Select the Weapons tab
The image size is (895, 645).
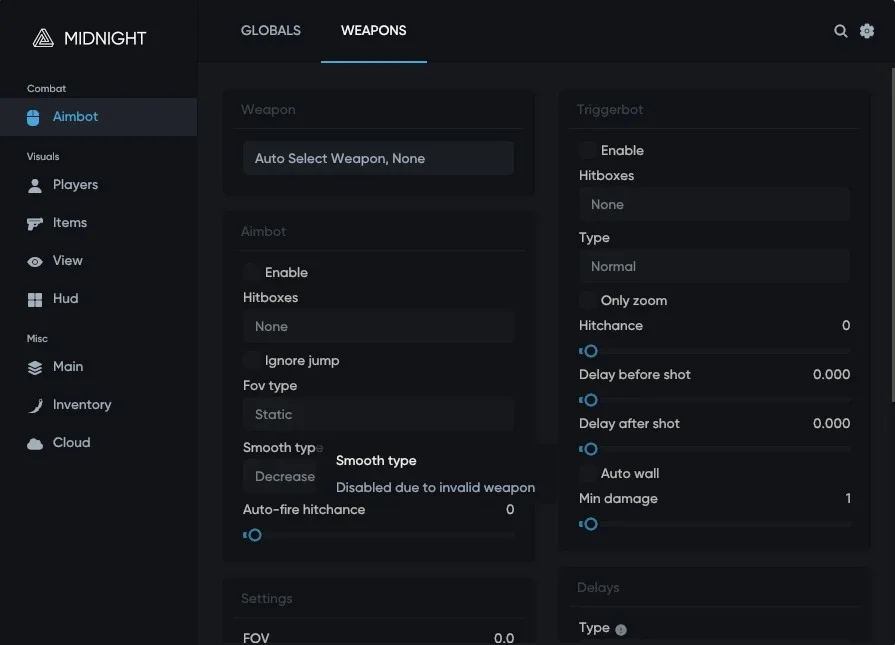point(373,31)
